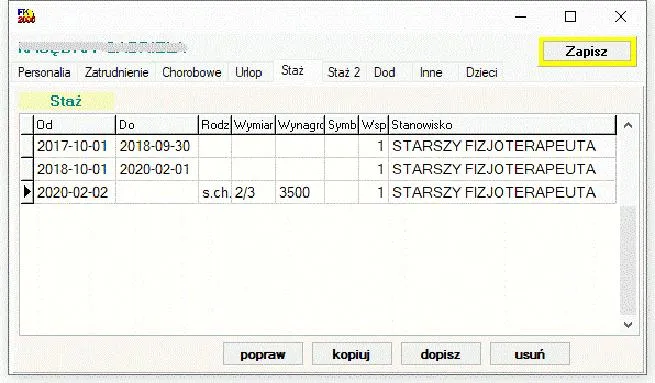The width and height of the screenshot is (655, 383).
Task: Open the Inne tab
Action: 431,72
